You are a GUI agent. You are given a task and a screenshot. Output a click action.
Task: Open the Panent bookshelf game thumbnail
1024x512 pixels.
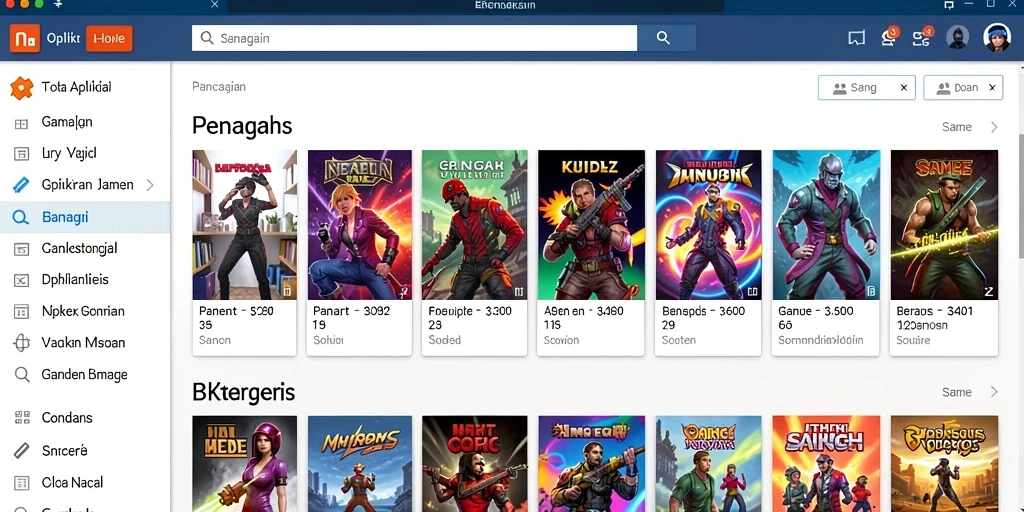point(245,225)
